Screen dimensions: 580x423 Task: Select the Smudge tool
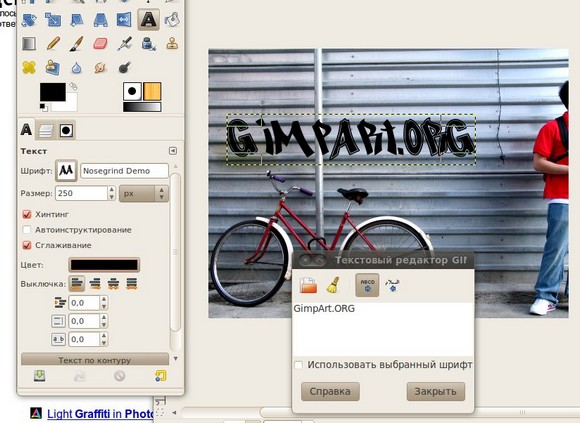pyautogui.click(x=100, y=68)
